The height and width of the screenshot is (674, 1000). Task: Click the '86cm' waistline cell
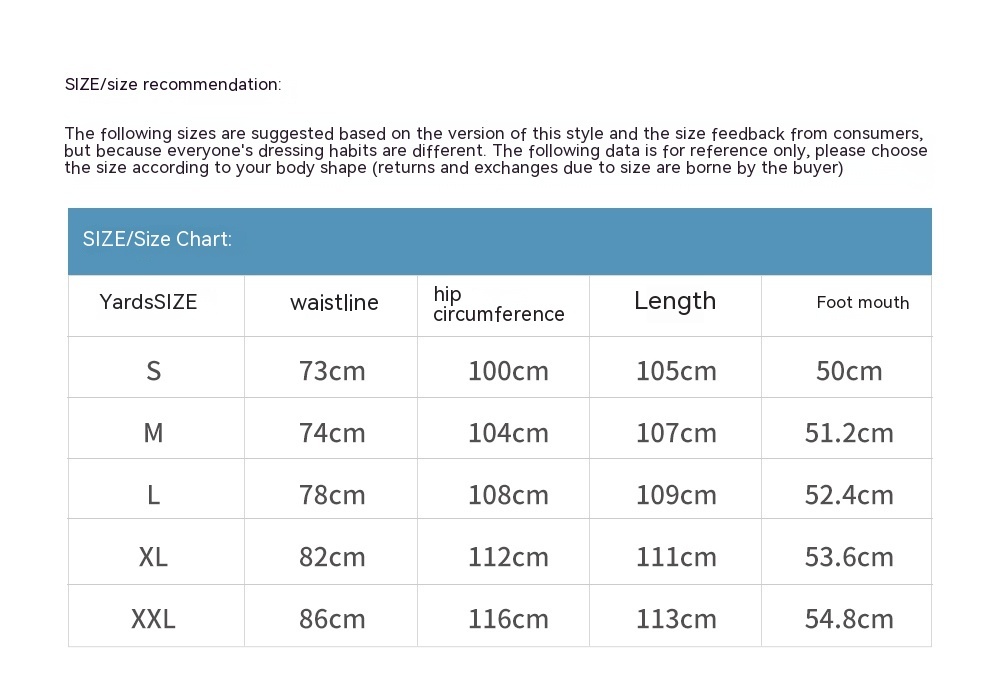332,619
